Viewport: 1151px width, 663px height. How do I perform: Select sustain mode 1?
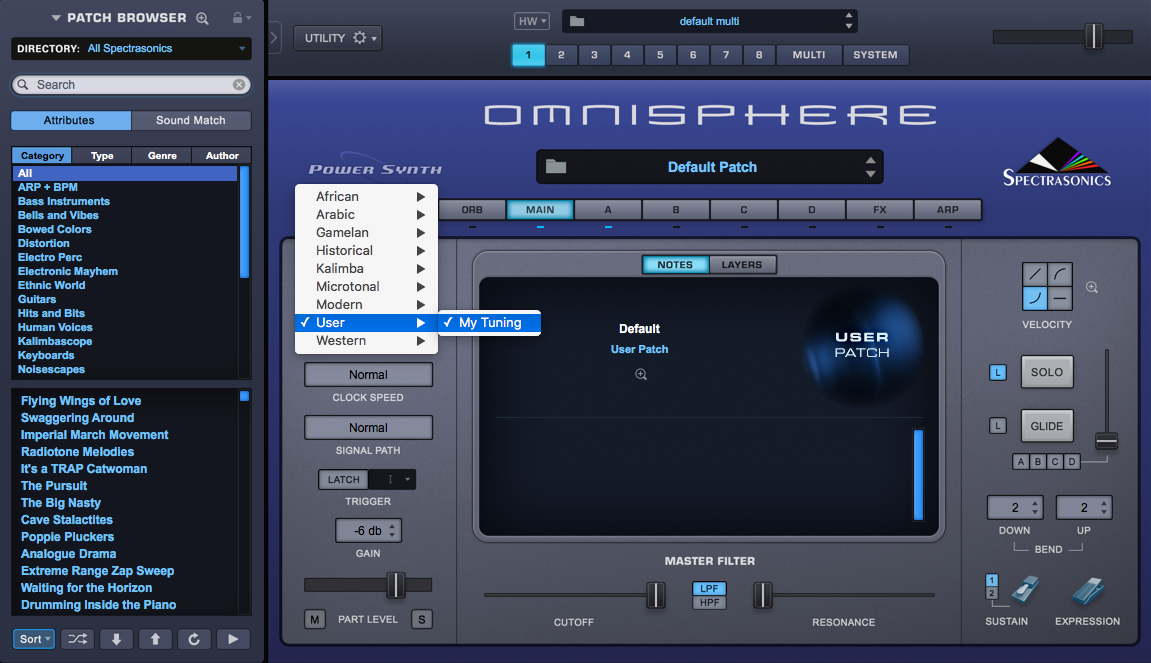pos(992,580)
